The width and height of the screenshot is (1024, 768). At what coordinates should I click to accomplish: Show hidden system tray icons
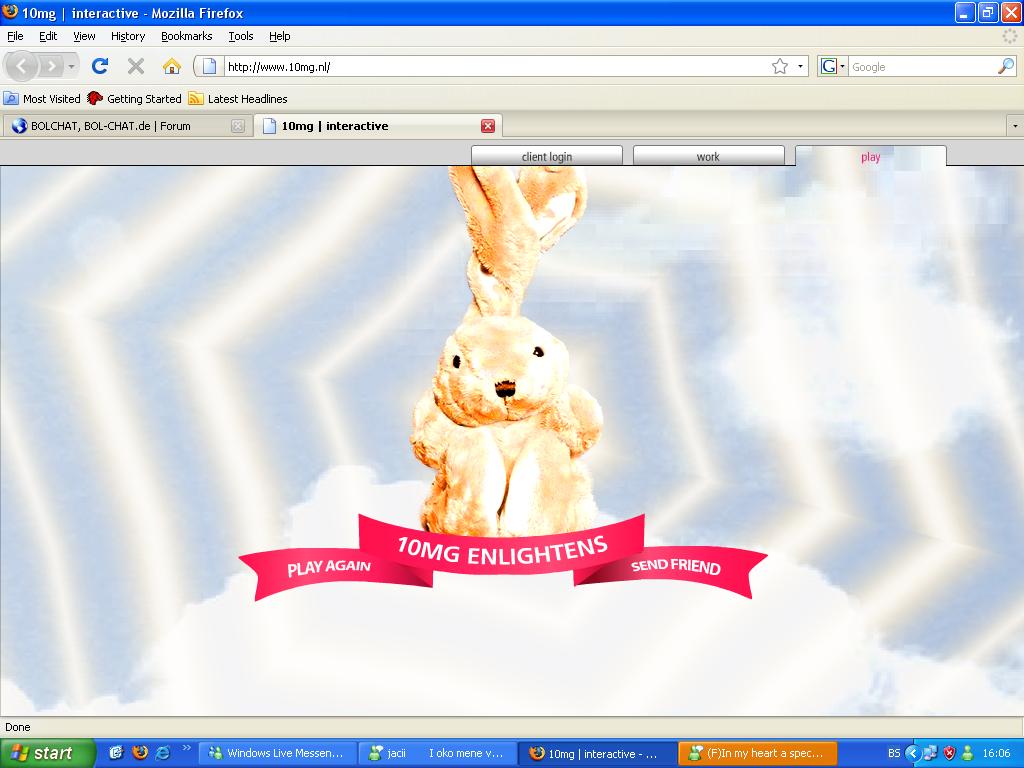[912, 753]
